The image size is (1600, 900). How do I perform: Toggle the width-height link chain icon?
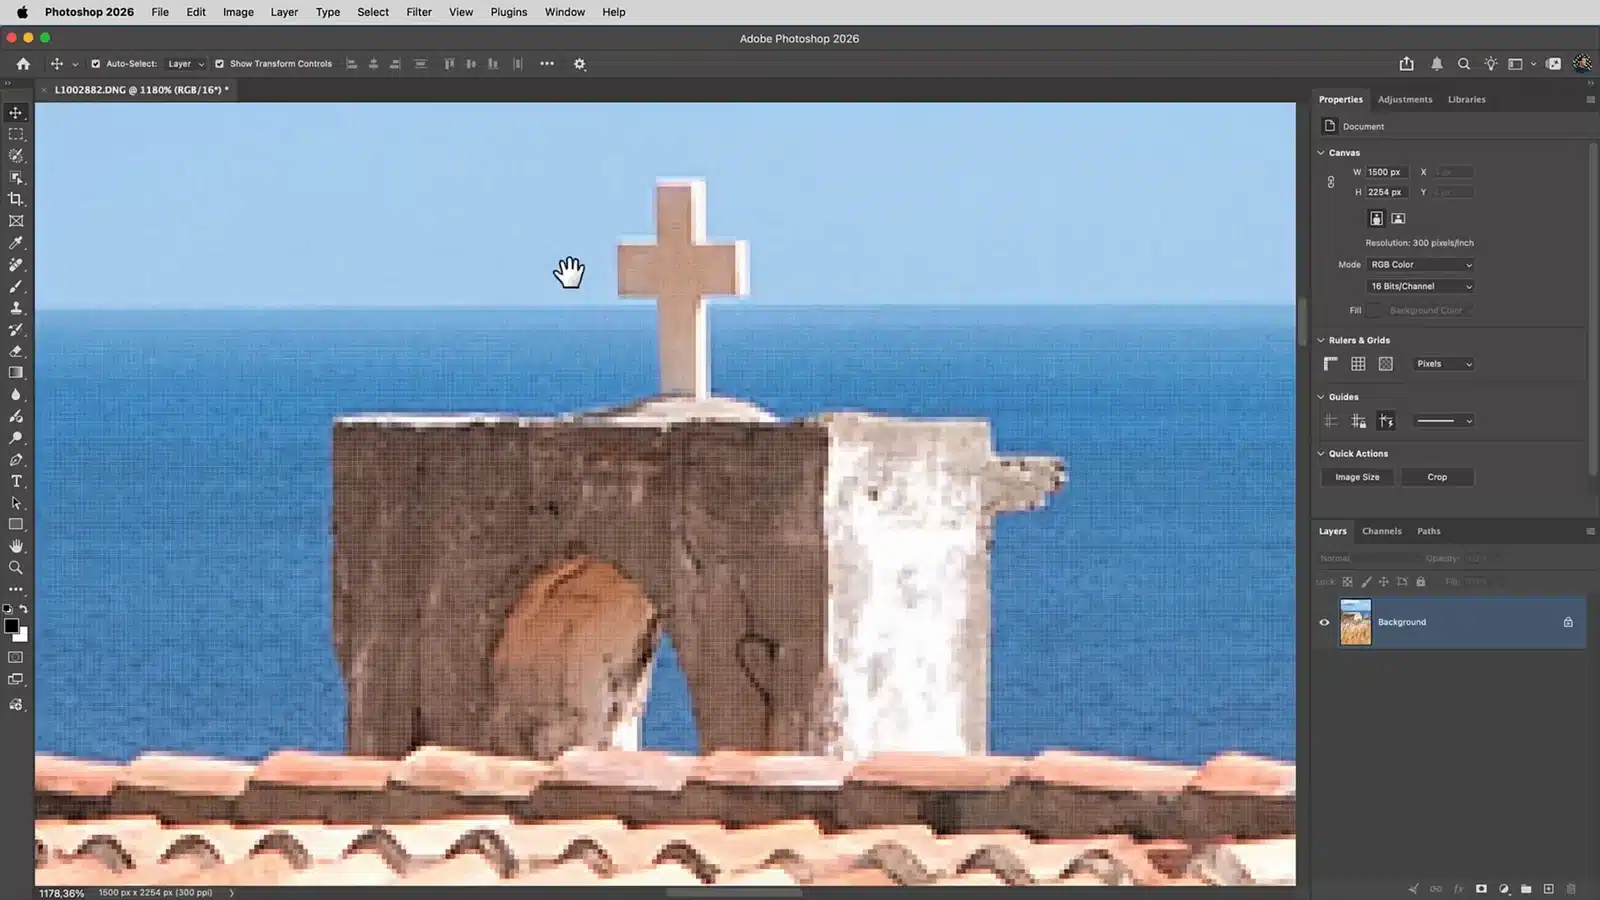tap(1331, 182)
